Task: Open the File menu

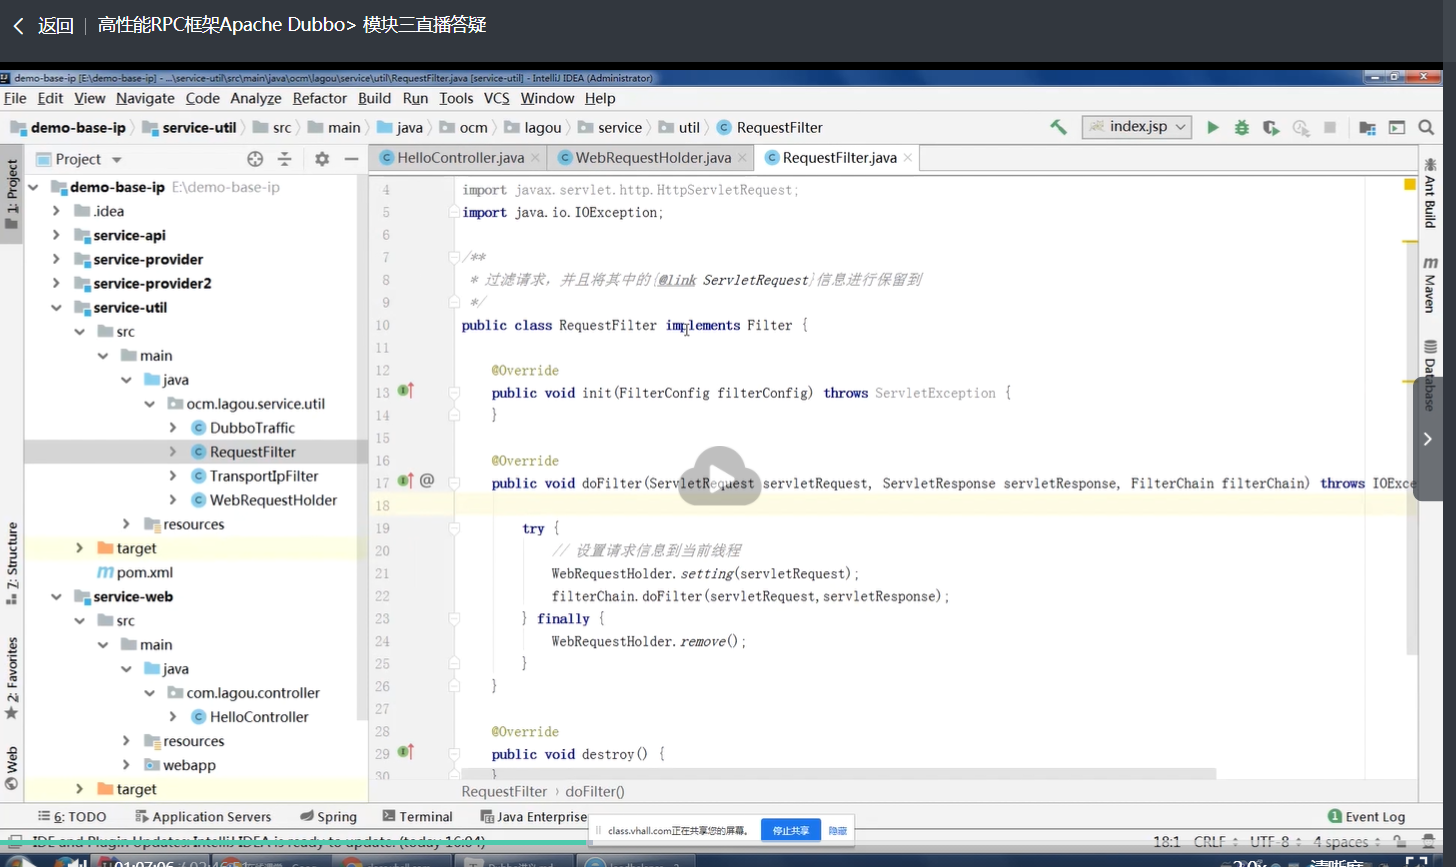Action: tap(15, 98)
